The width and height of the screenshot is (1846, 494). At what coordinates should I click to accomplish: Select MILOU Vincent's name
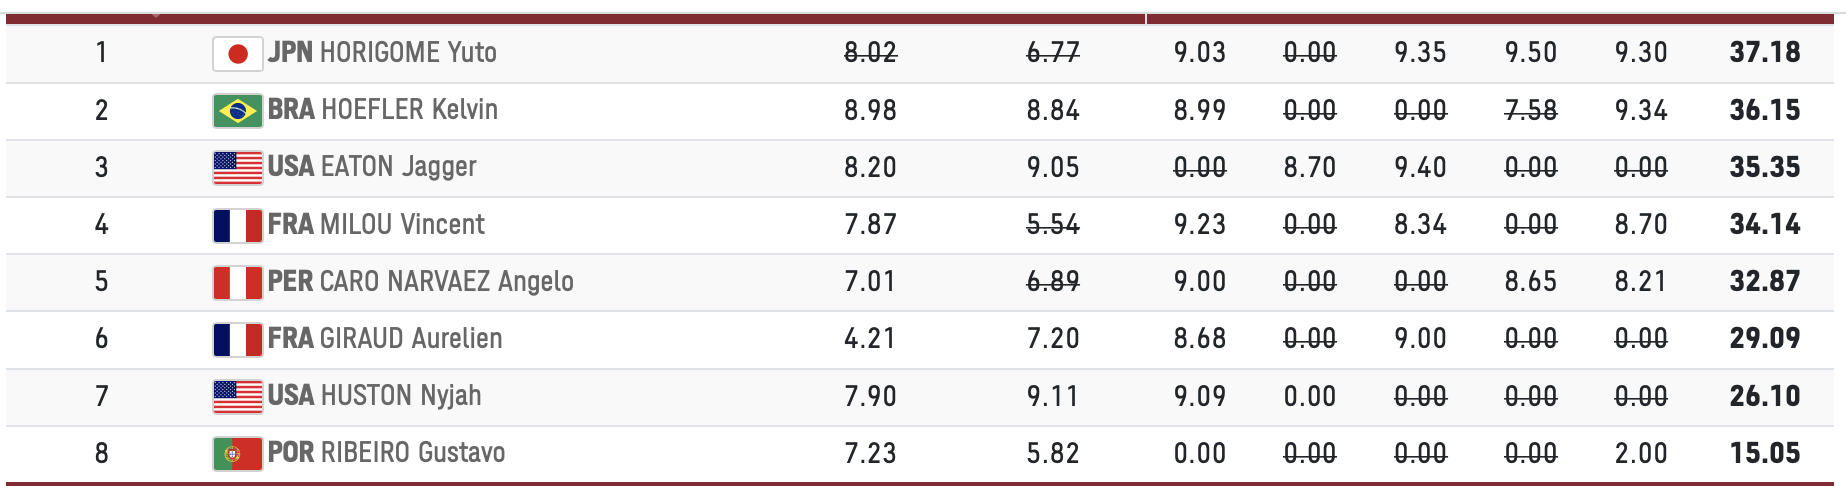point(402,224)
